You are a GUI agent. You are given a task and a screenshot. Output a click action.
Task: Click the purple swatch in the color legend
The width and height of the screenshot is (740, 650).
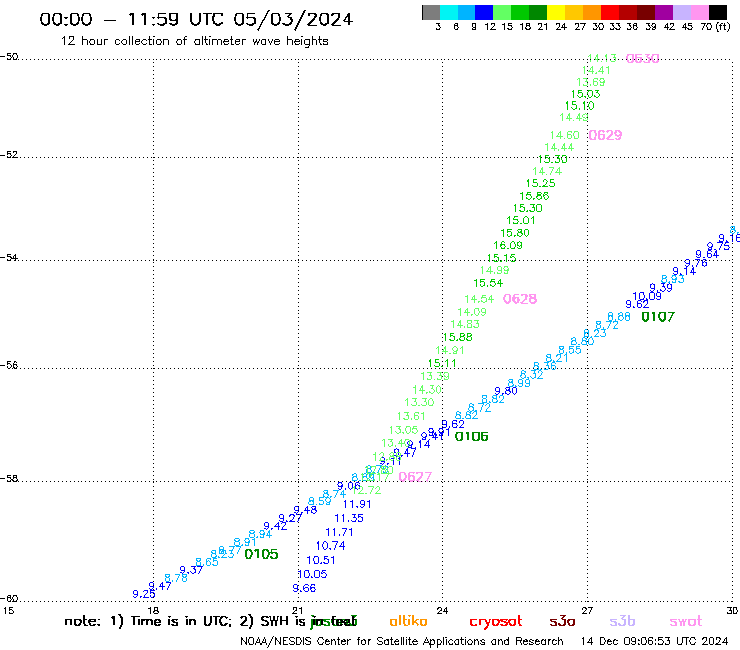664,12
